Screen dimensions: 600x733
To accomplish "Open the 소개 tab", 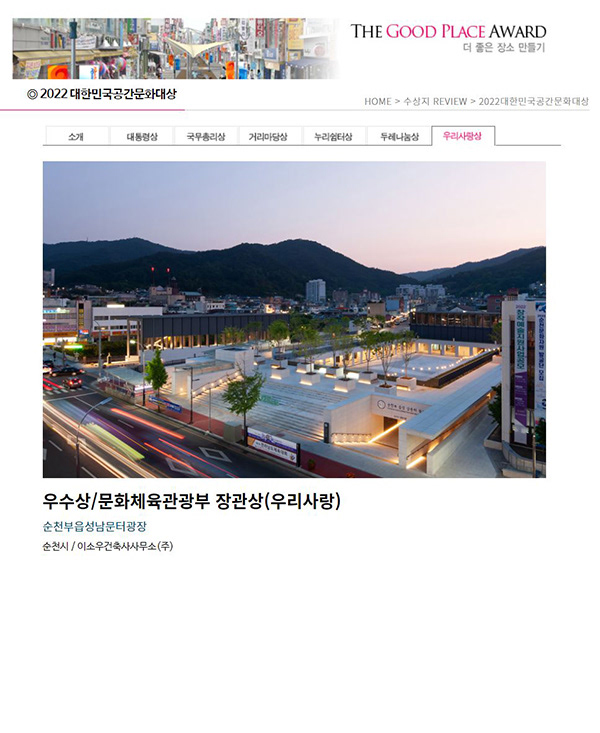I will point(76,136).
